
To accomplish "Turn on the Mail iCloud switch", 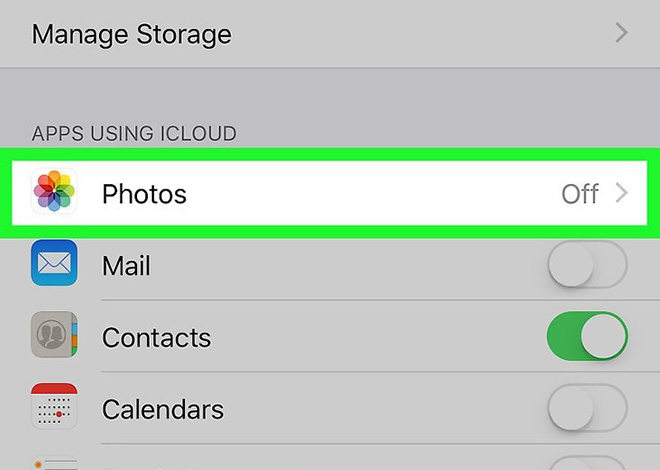I will [588, 264].
